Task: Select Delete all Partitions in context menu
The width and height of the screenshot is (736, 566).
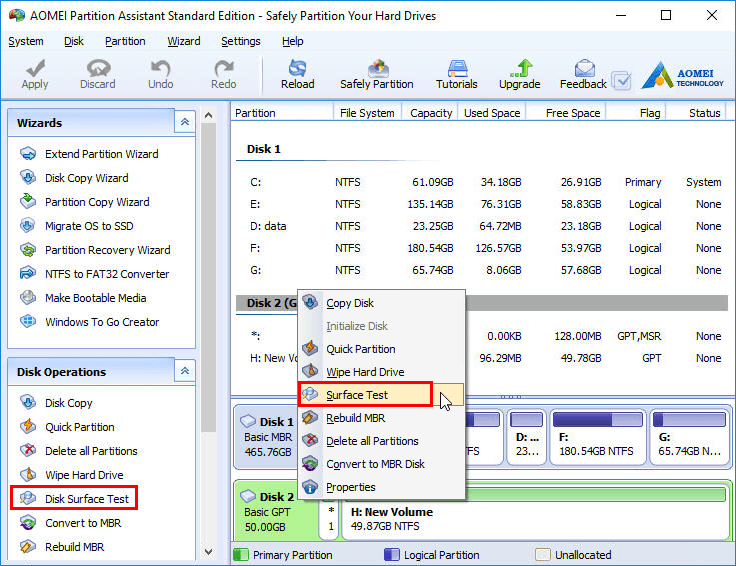Action: [382, 441]
